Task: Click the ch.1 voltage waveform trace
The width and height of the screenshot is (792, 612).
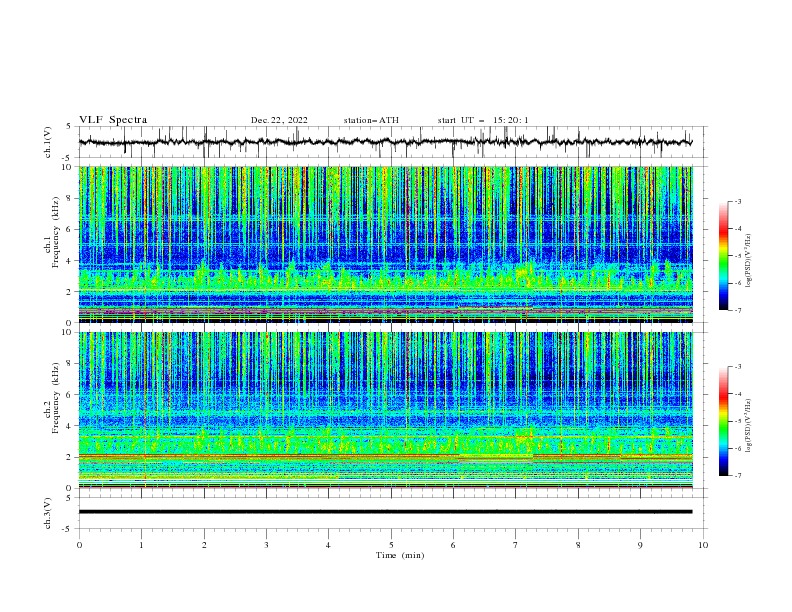Action: point(385,142)
